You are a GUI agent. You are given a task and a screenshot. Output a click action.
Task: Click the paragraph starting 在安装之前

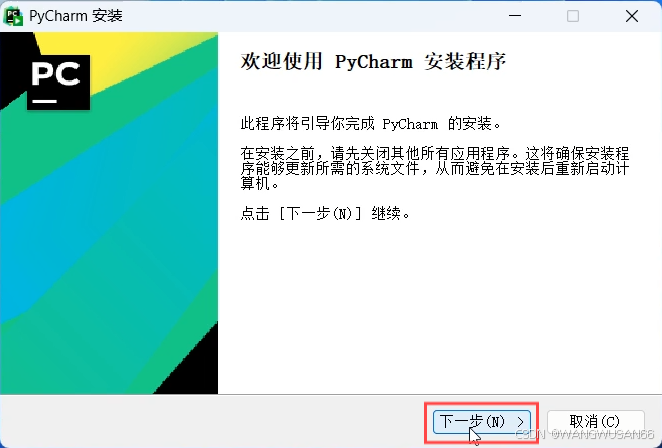pyautogui.click(x=435, y=168)
